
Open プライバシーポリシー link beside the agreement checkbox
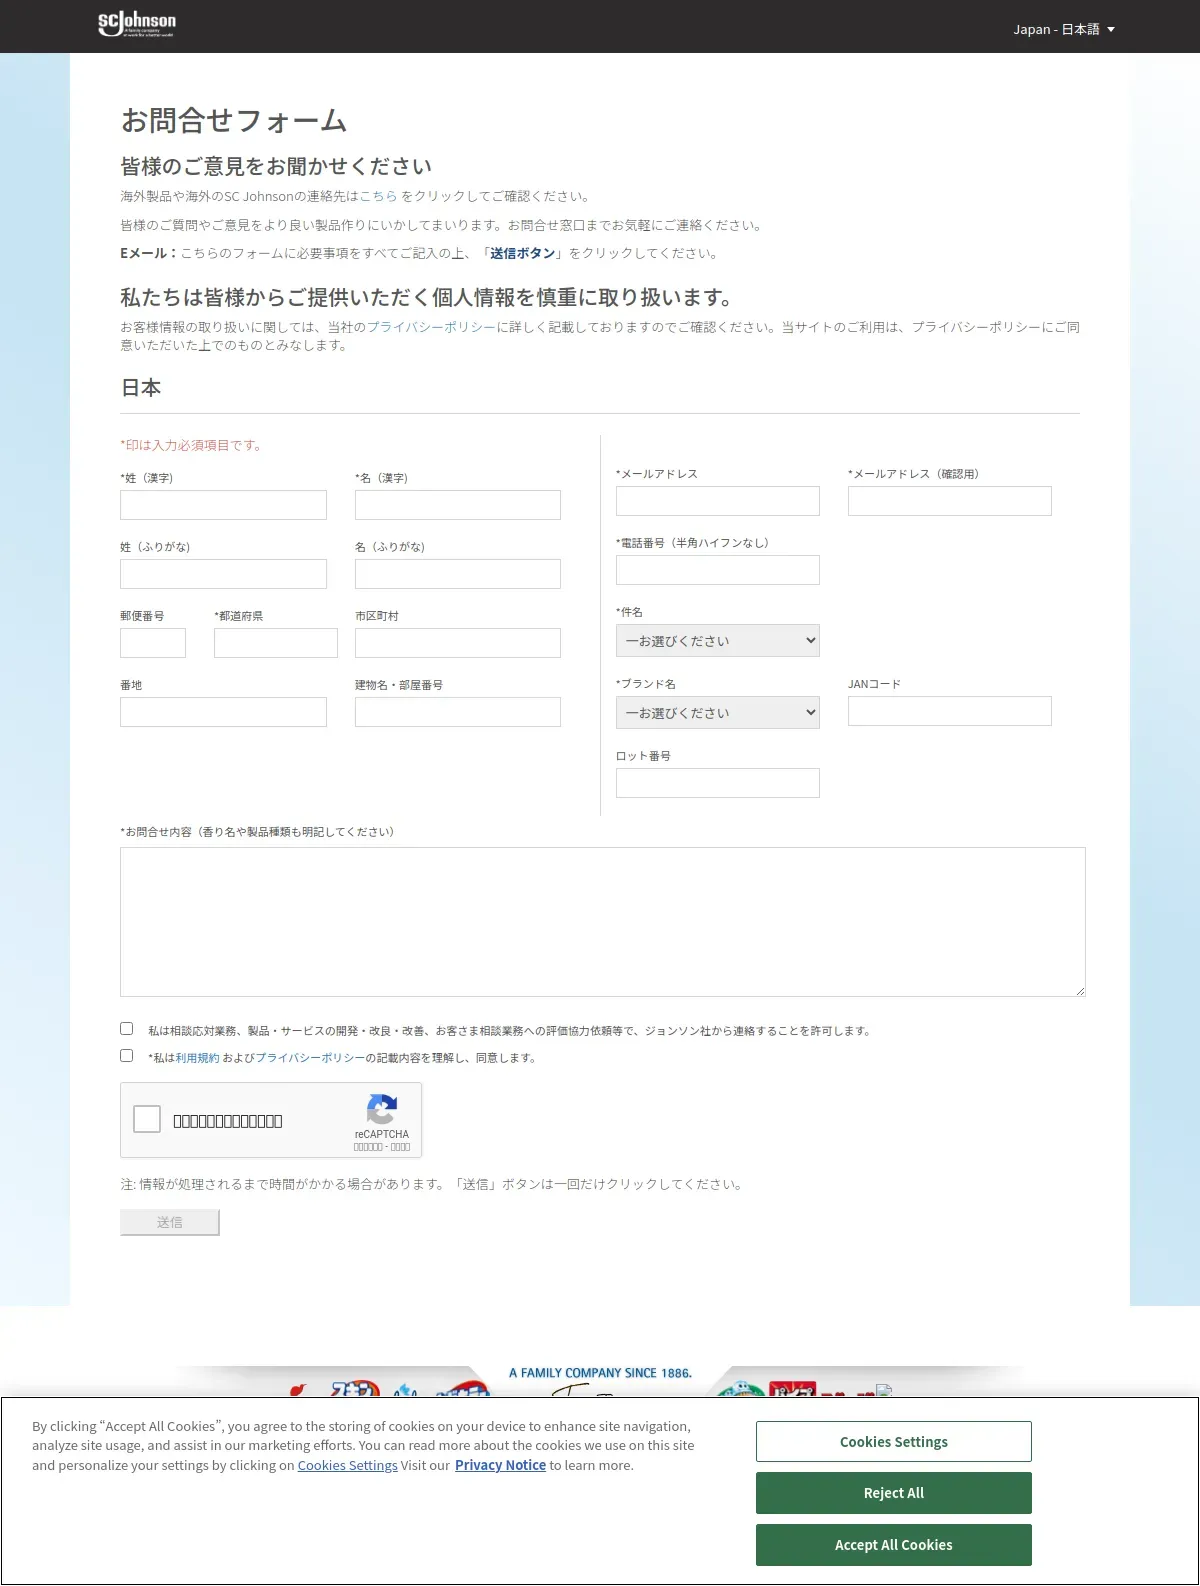pyautogui.click(x=310, y=1058)
